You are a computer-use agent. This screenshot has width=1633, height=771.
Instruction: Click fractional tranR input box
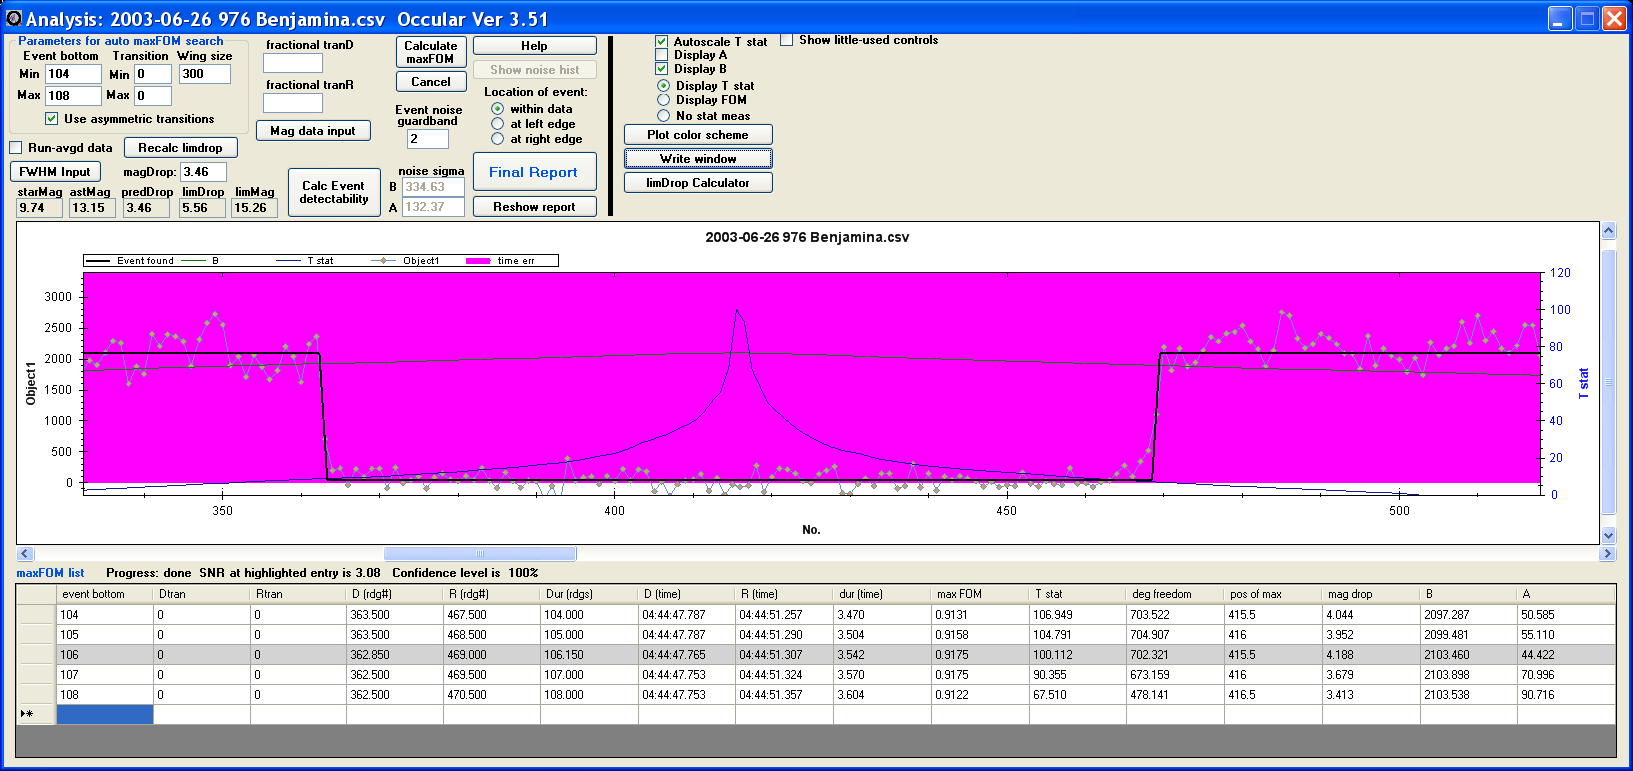292,103
